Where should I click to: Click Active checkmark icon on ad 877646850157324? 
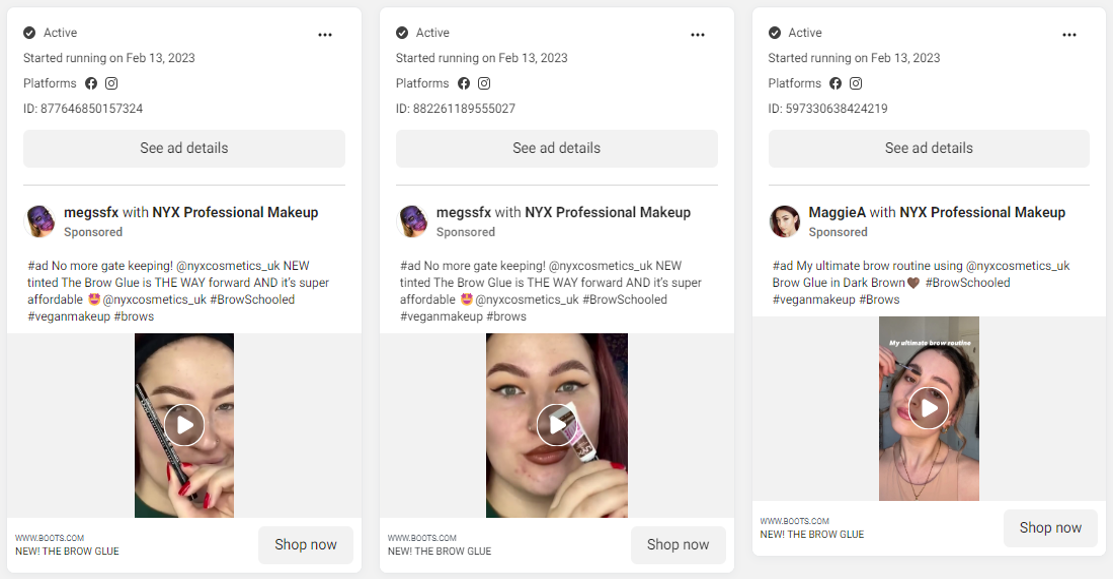click(x=29, y=33)
